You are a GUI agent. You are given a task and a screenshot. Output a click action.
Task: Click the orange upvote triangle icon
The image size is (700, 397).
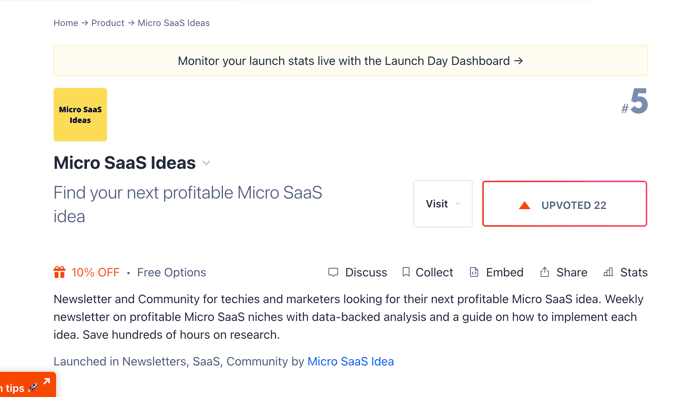coord(525,205)
